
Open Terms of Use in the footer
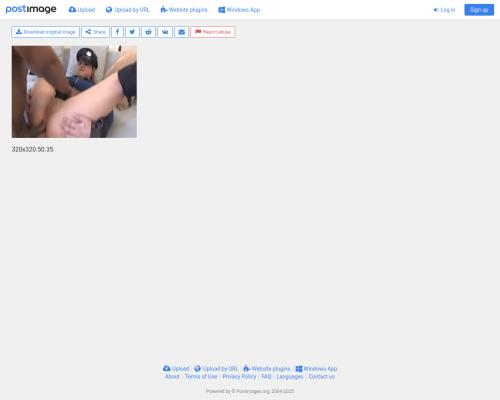coord(201,376)
